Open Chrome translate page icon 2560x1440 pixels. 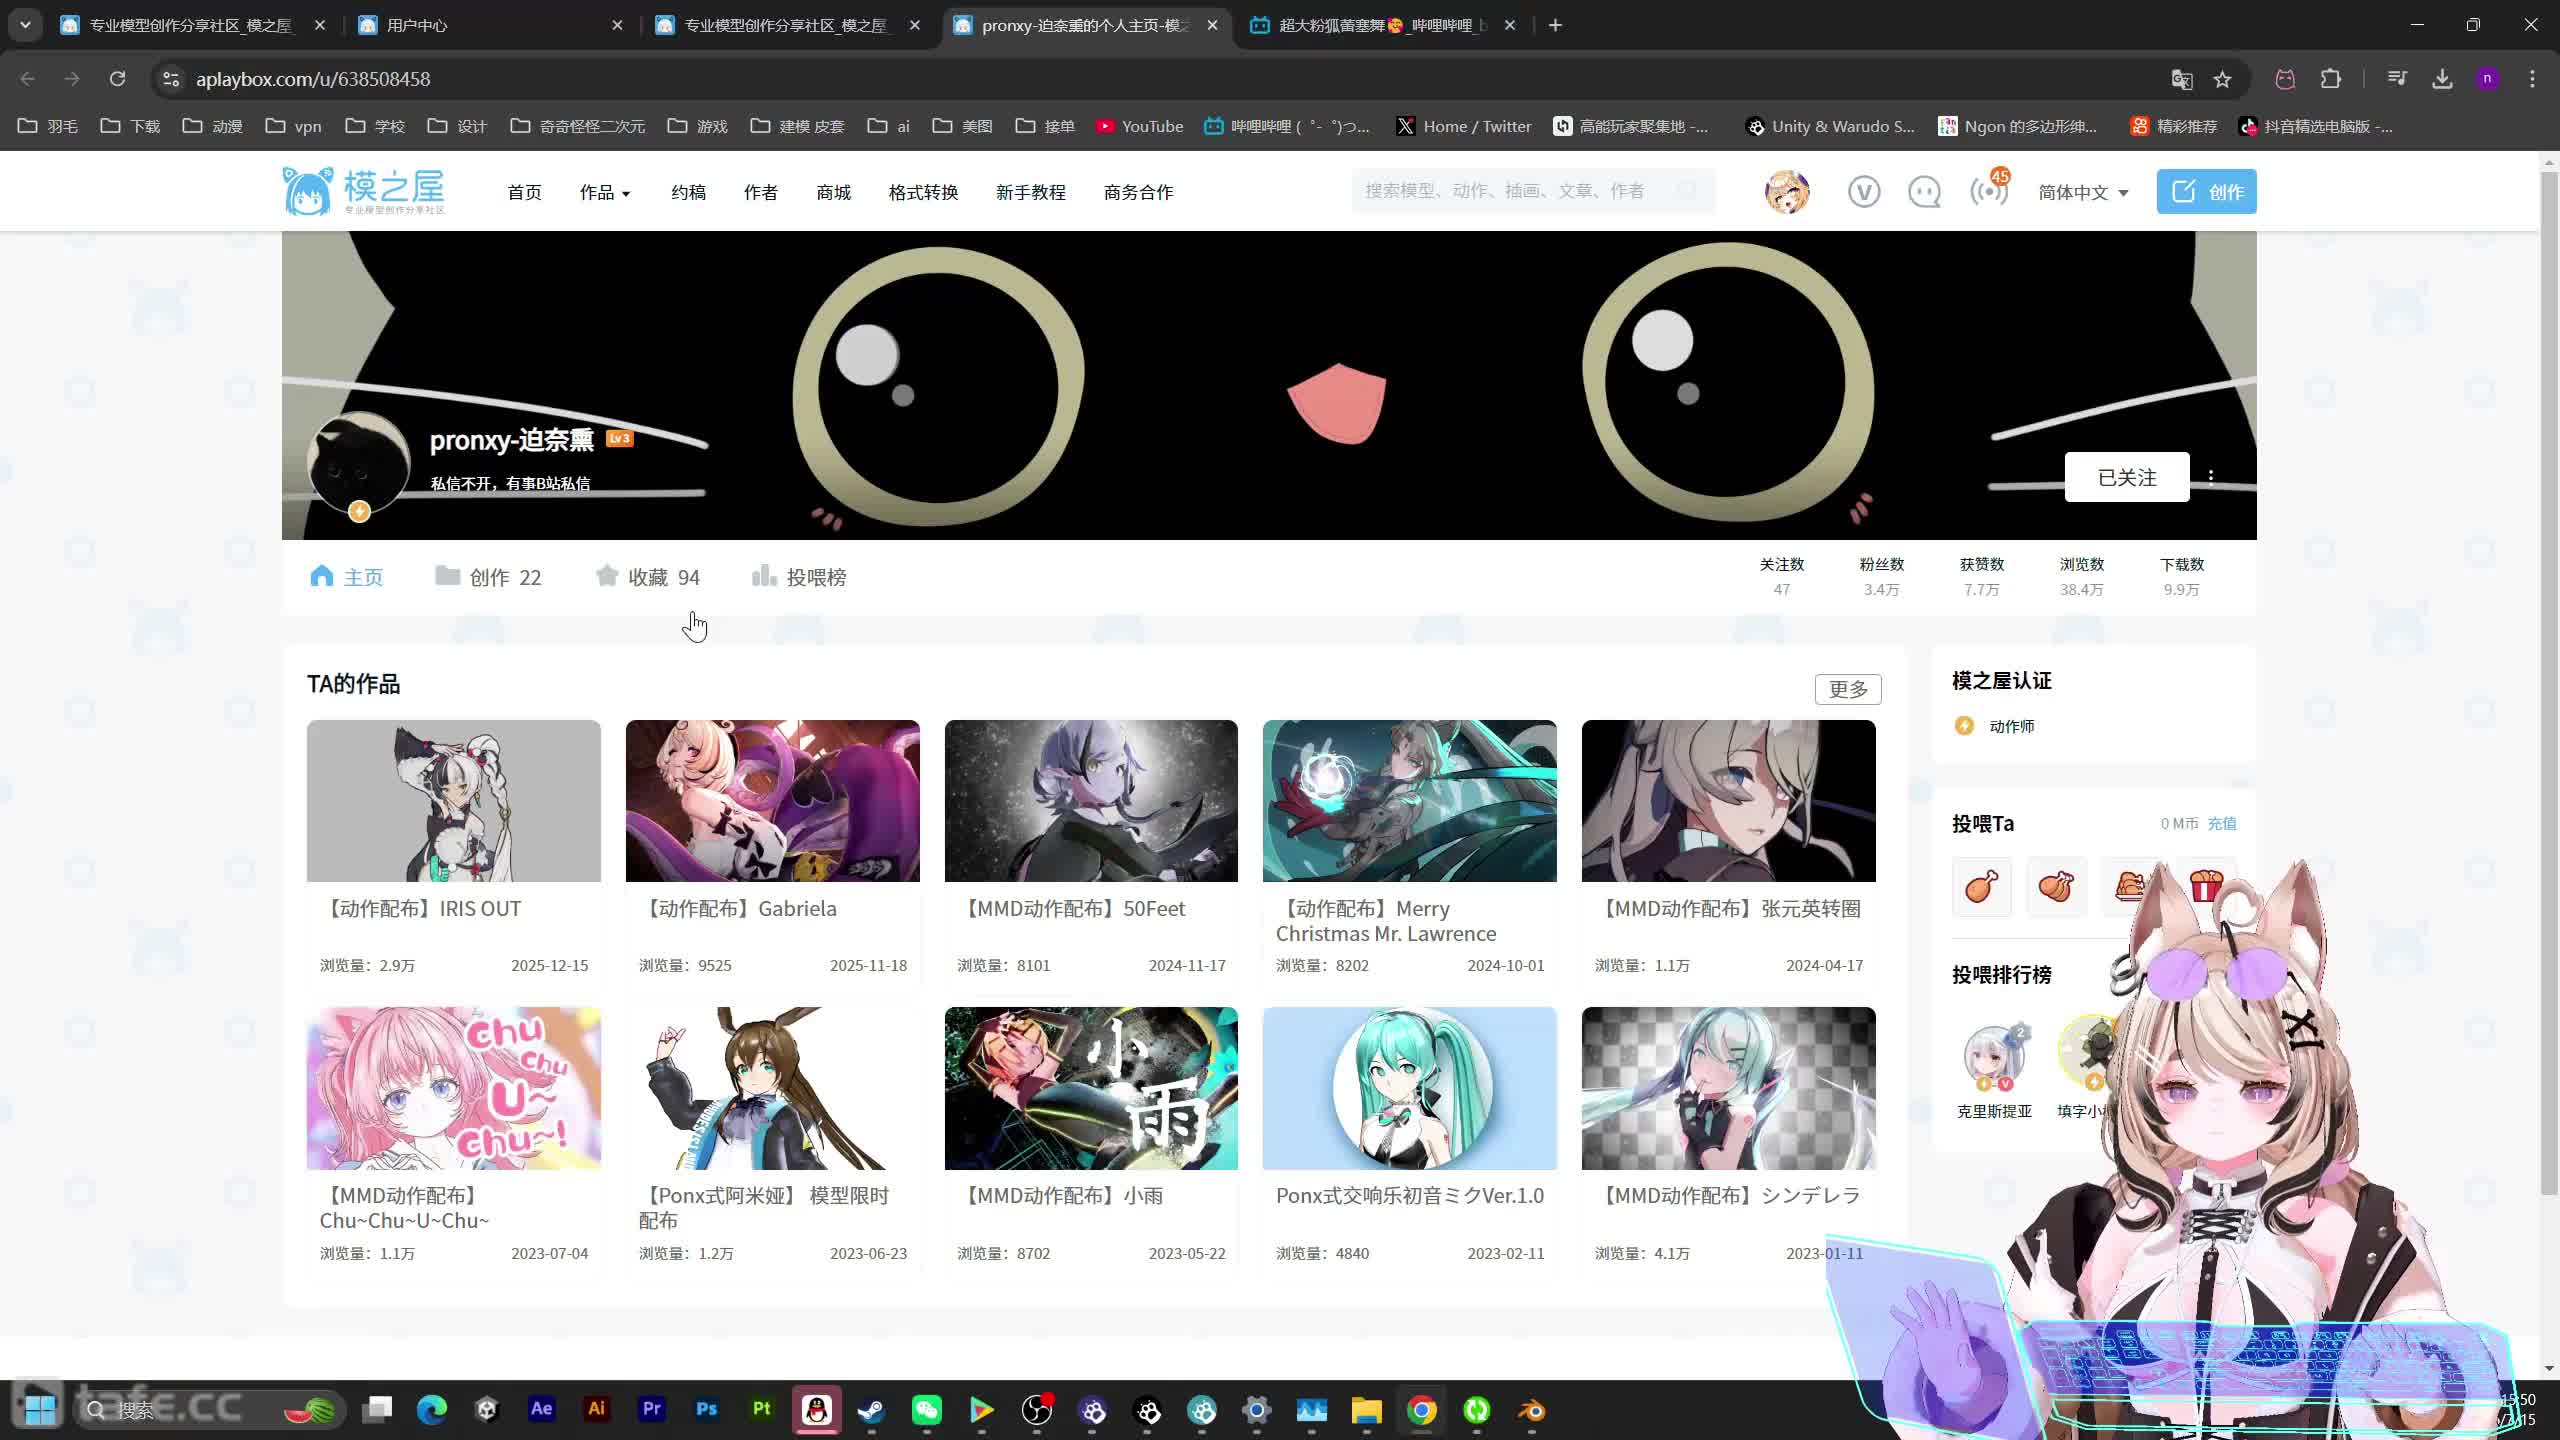pos(2182,79)
